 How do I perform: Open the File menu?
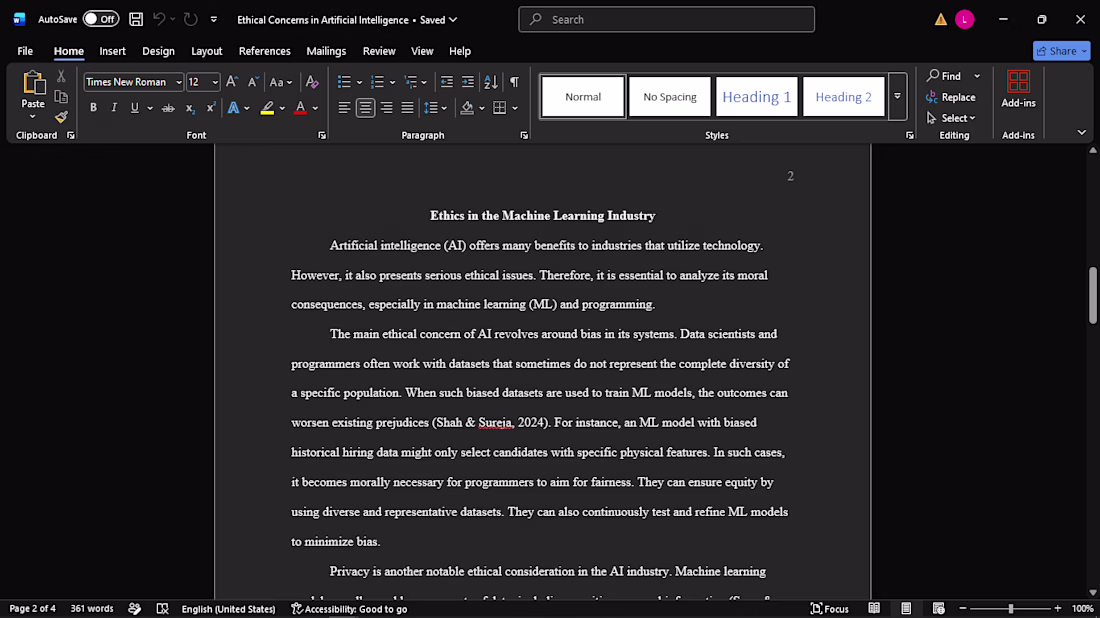(x=25, y=51)
